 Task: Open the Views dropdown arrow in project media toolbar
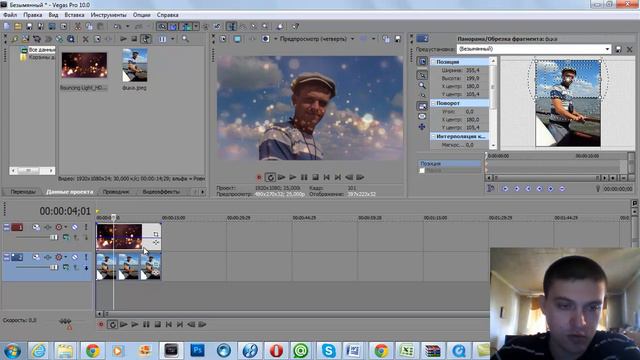coord(172,39)
